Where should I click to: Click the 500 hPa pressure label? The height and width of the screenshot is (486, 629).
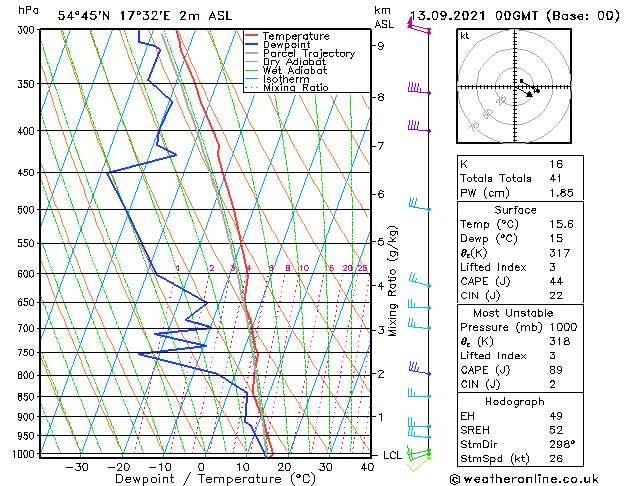coord(26,210)
